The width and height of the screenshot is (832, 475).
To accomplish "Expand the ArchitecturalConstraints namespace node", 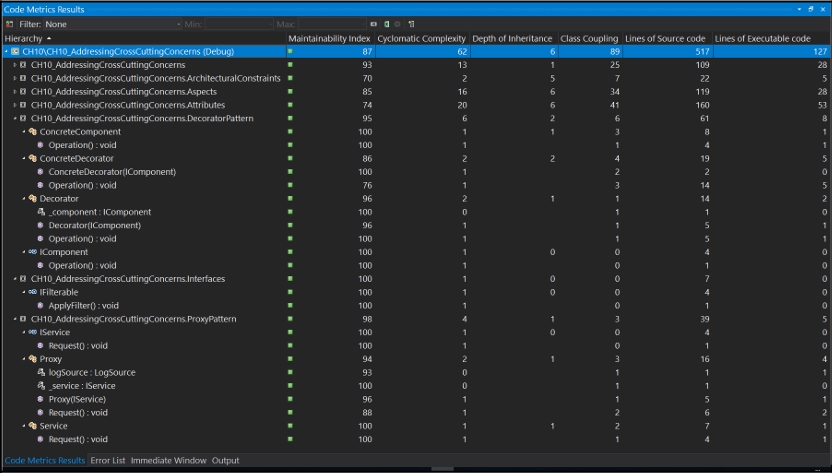I will pyautogui.click(x=15, y=79).
